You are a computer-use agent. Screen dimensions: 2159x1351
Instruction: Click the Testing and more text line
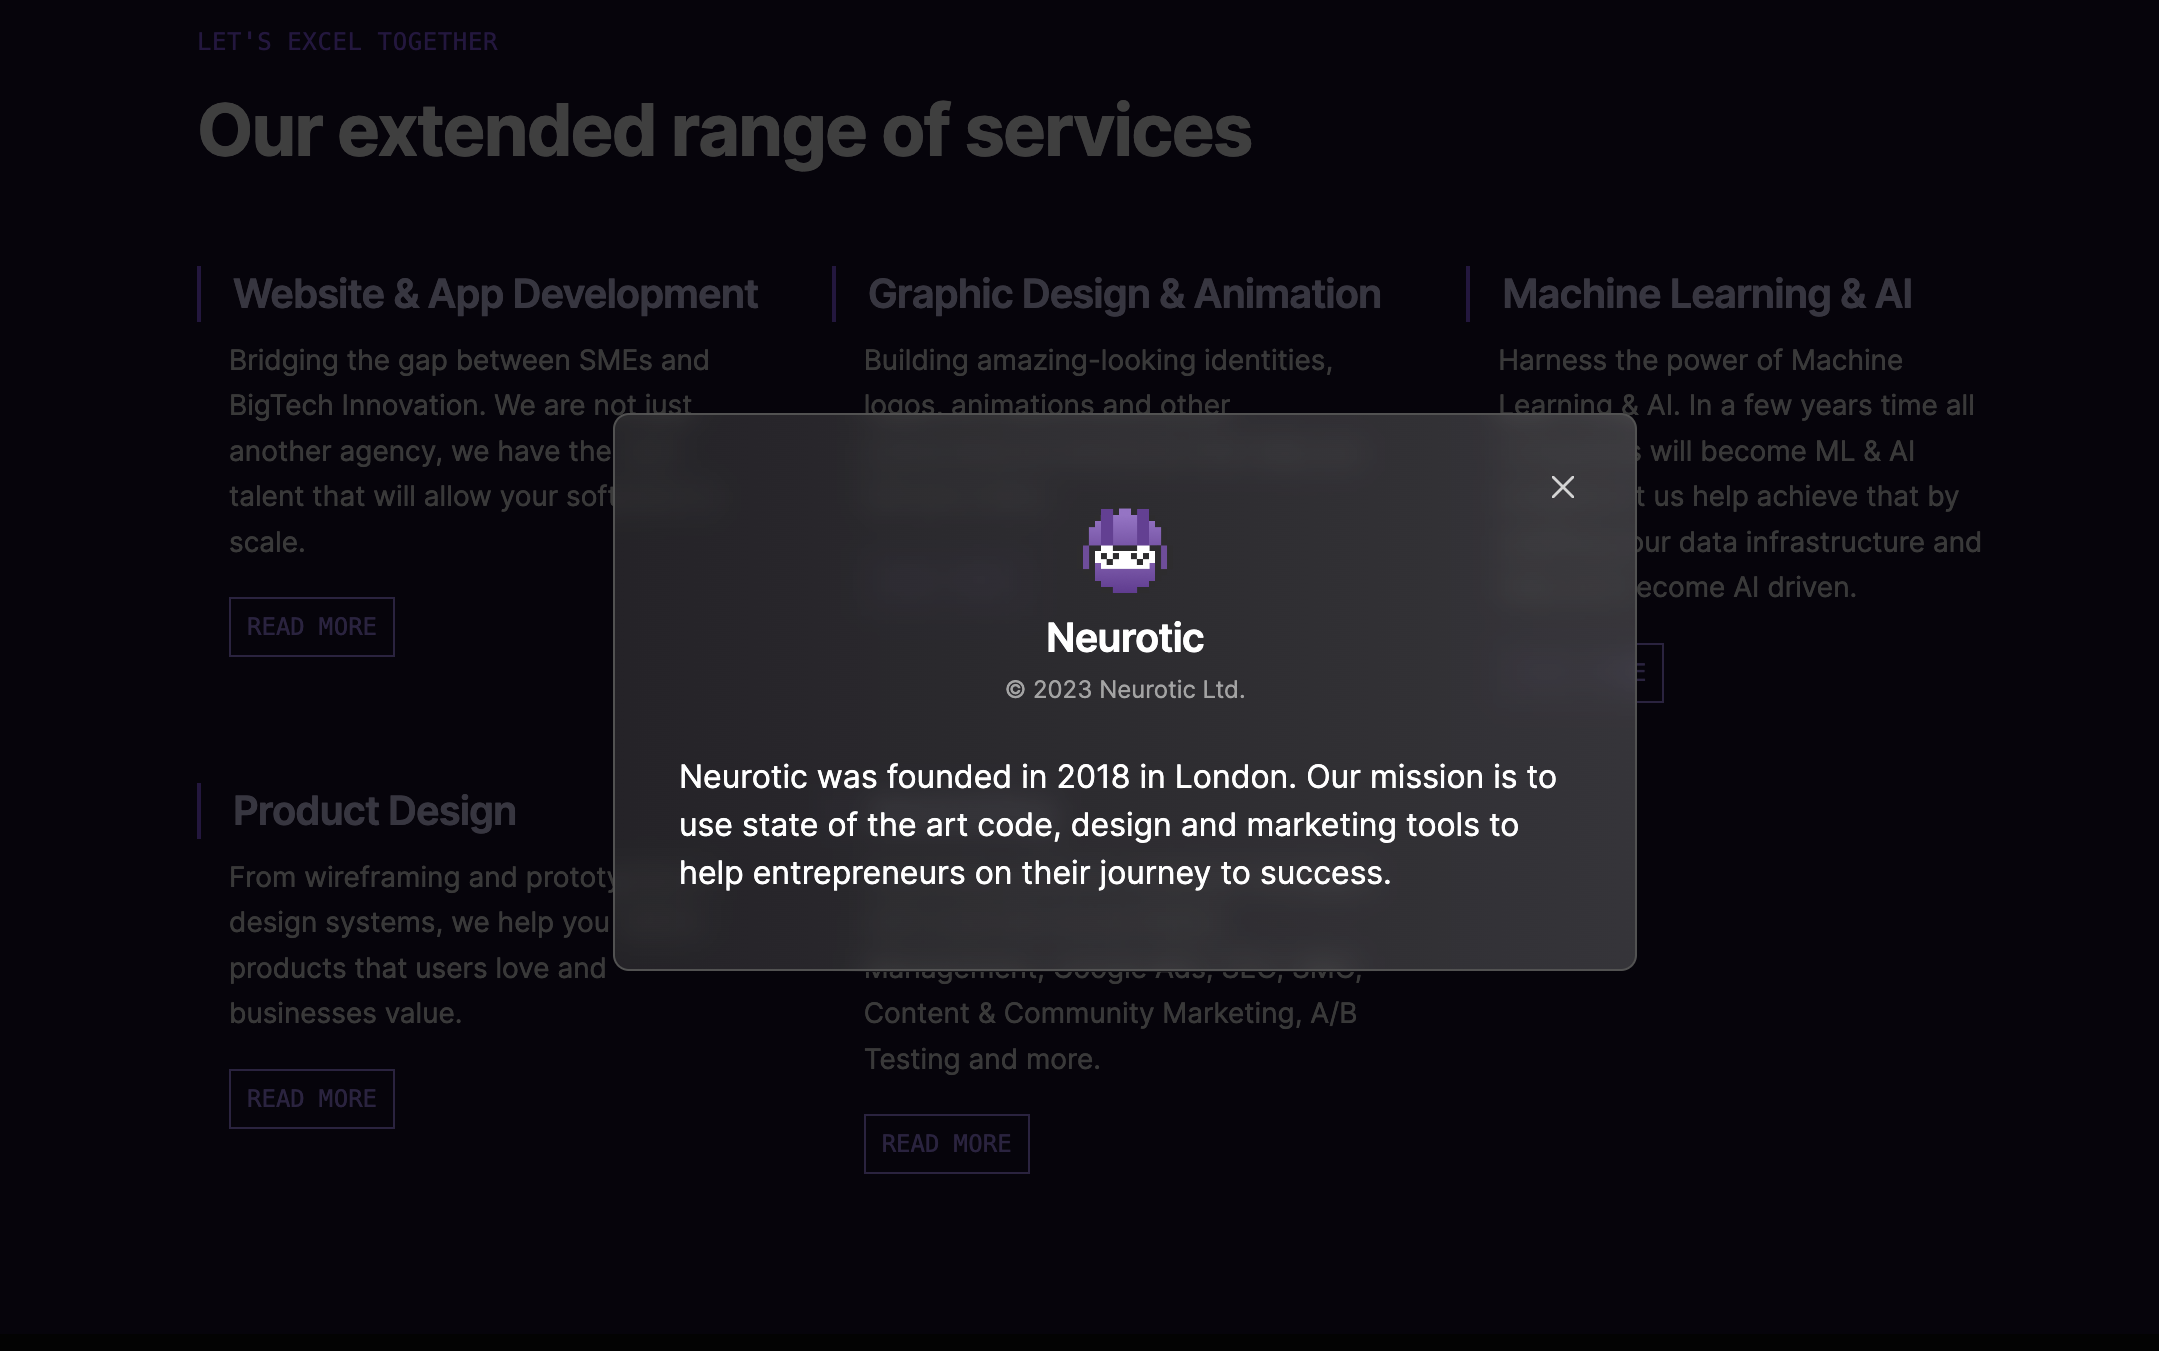(x=981, y=1059)
